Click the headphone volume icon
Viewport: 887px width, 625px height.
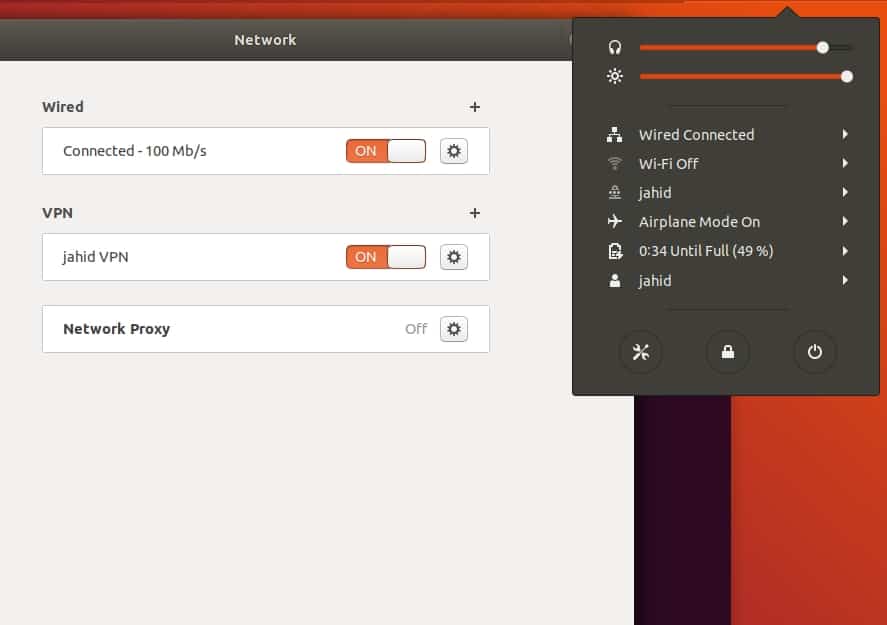click(x=615, y=46)
